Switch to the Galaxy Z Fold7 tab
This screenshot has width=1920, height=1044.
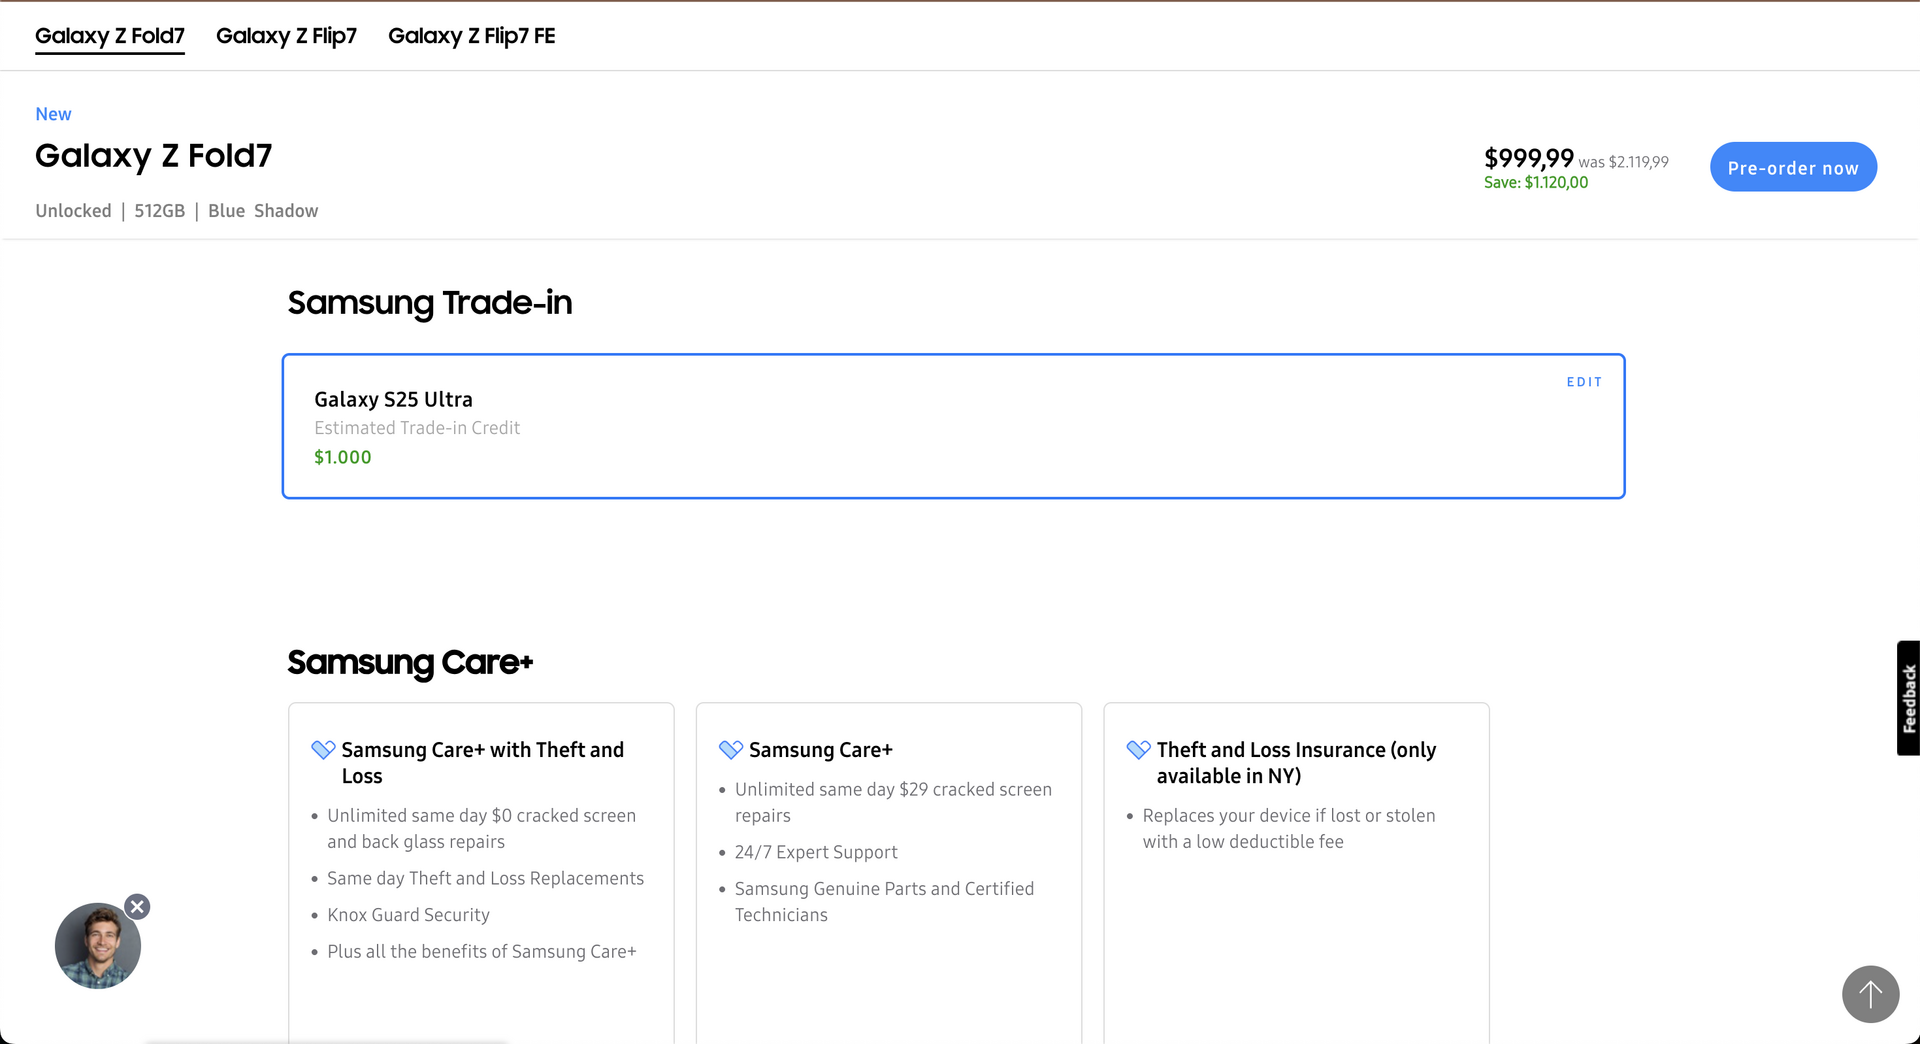point(110,36)
